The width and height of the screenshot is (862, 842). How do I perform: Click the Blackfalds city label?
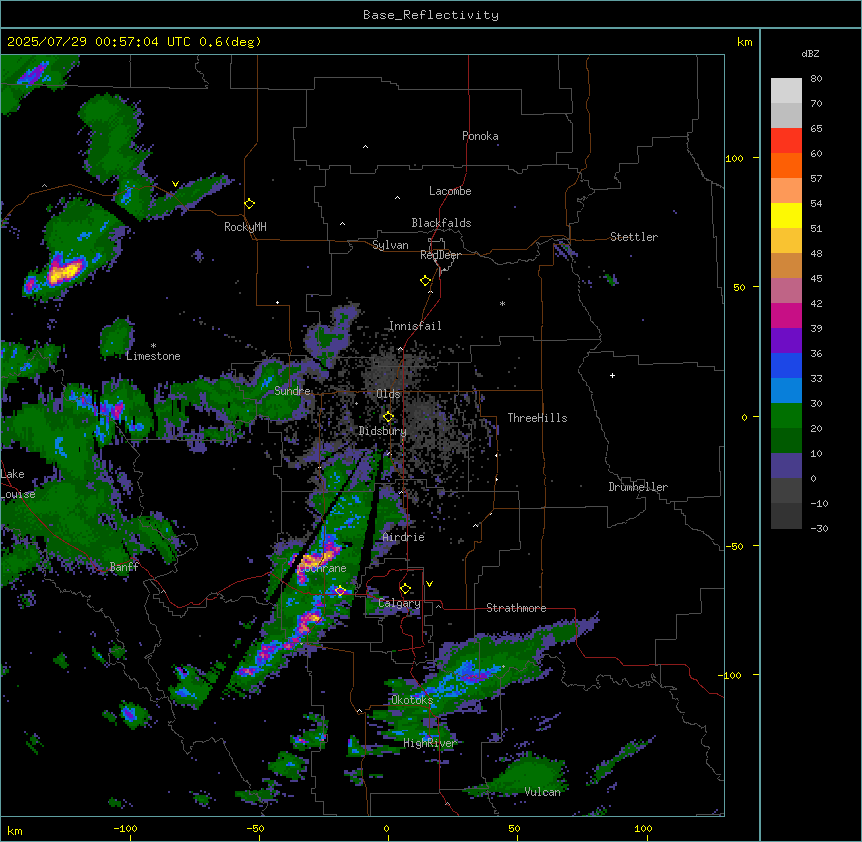441,223
